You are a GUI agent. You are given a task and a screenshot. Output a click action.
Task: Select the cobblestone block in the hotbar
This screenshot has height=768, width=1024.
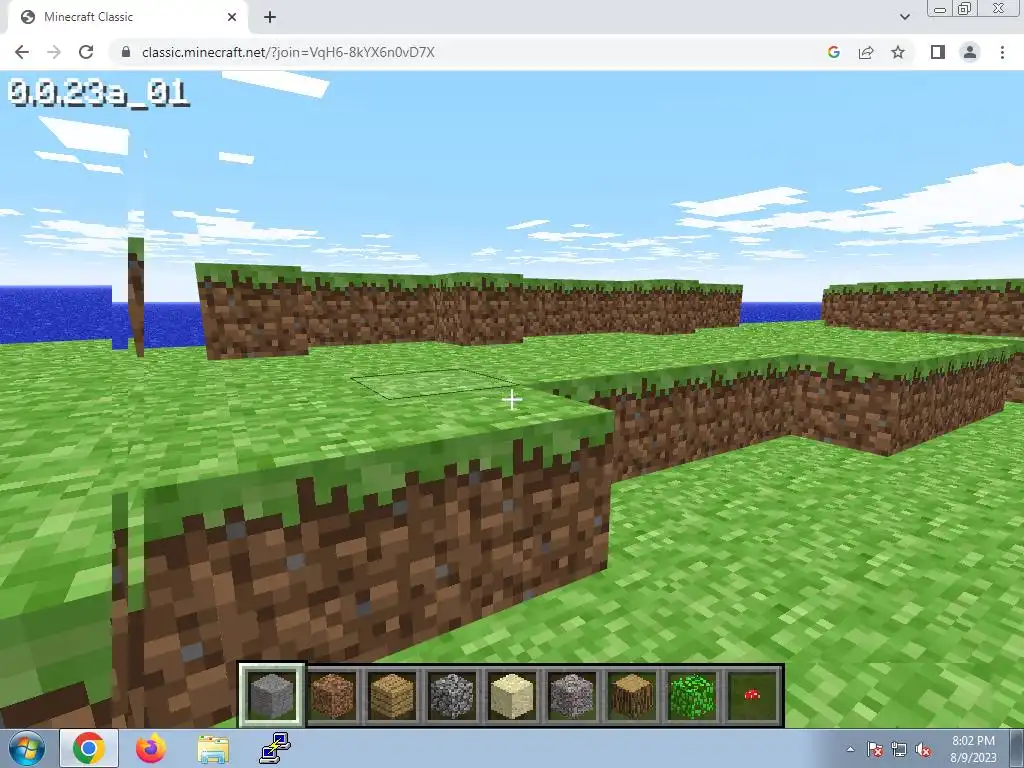tap(452, 696)
